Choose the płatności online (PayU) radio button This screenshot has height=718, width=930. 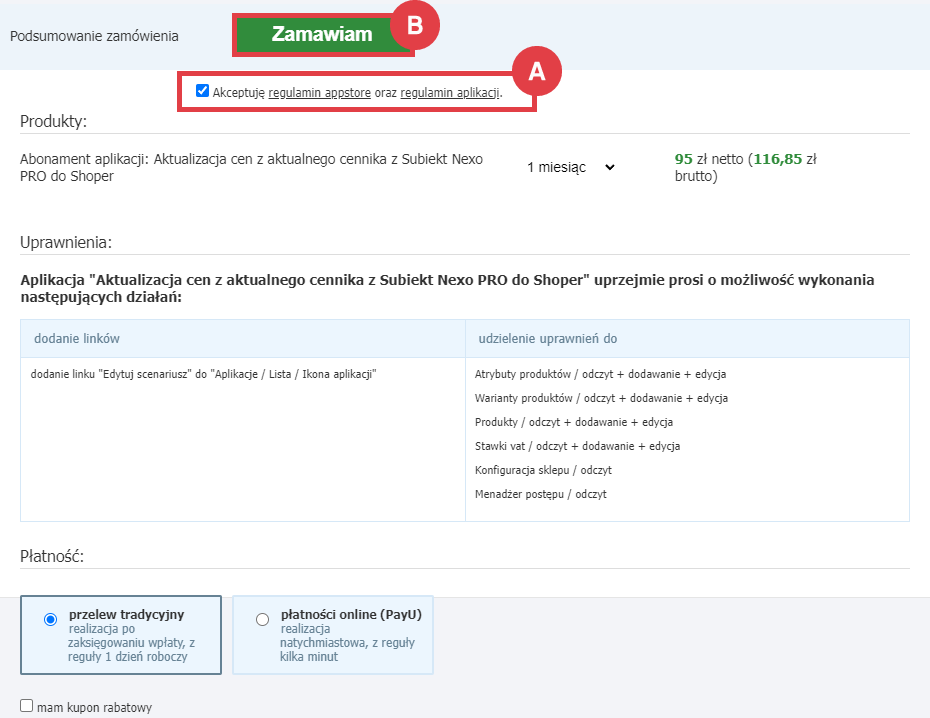tap(263, 620)
